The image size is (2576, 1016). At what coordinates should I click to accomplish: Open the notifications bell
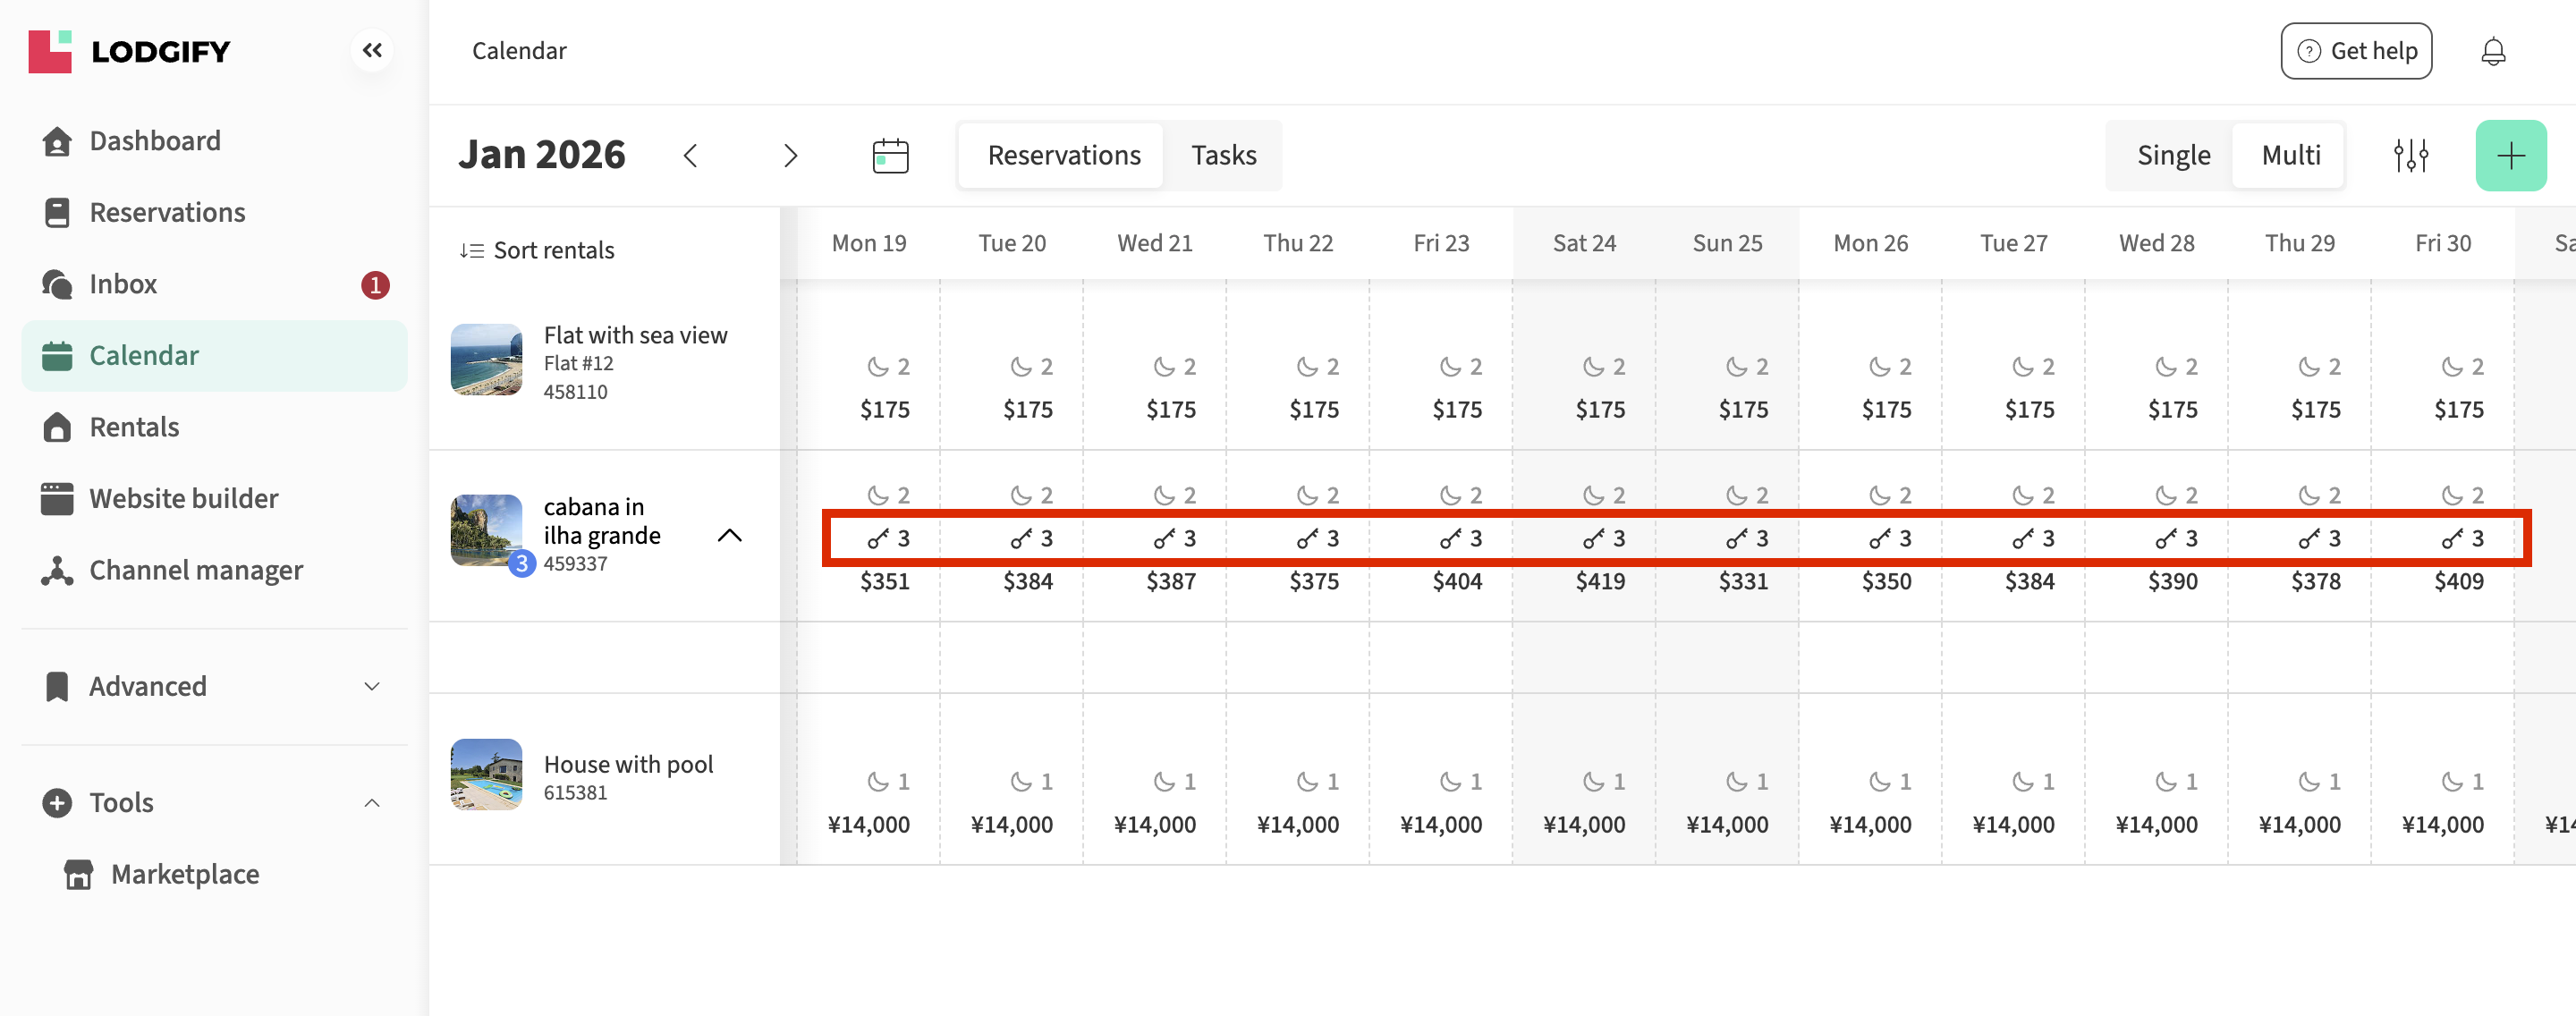point(2493,51)
